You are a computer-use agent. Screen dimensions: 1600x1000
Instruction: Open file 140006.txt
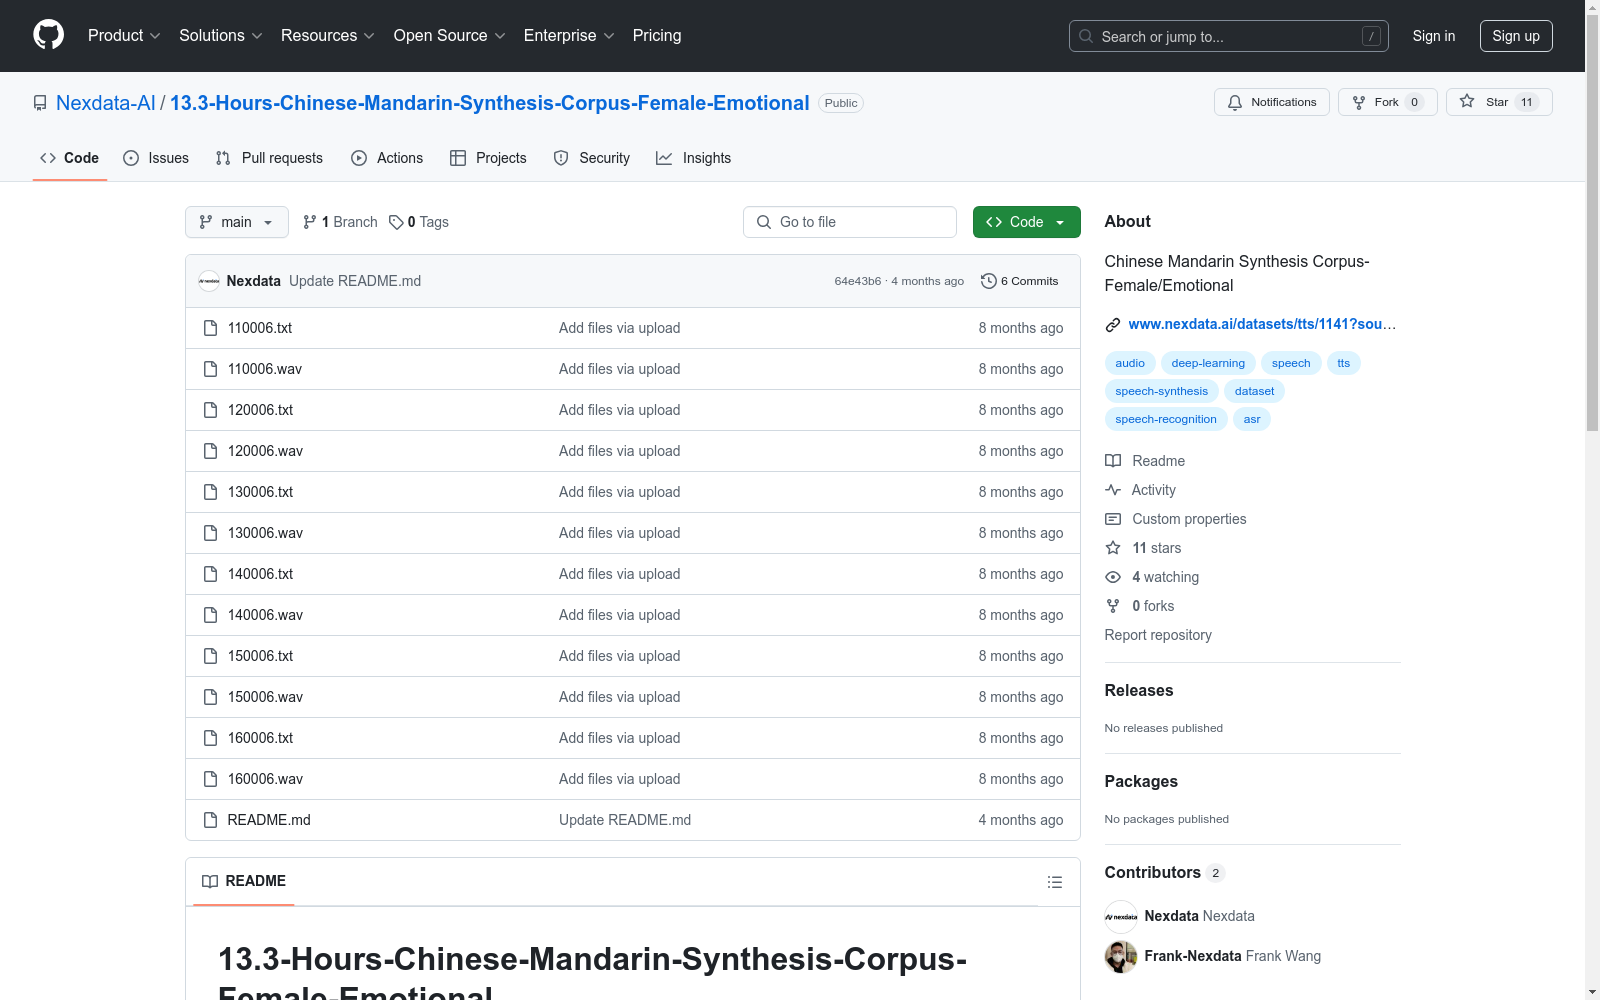(x=260, y=574)
